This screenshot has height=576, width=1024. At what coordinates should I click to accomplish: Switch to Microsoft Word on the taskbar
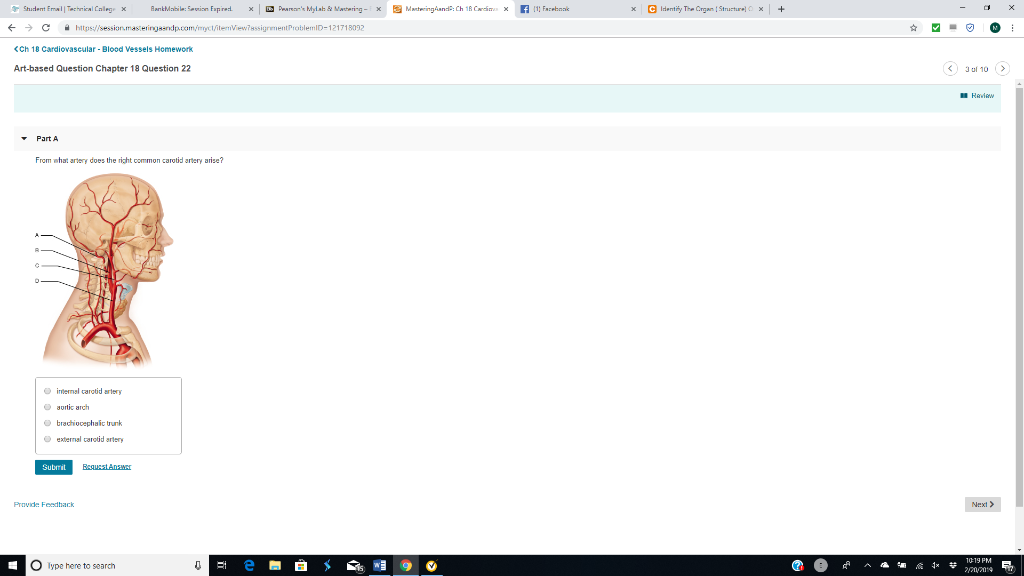tap(379, 566)
